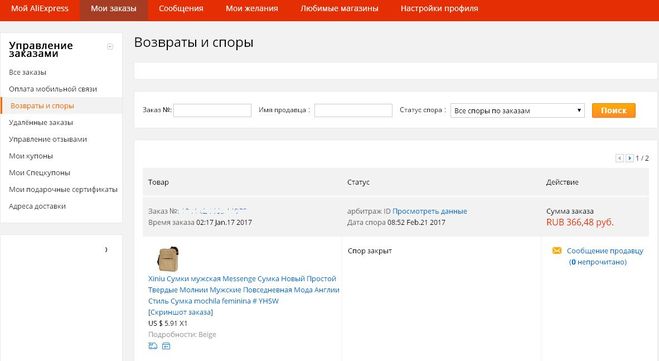This screenshot has width=659, height=361.
Task: Go to previous page arrow
Action: [619, 158]
